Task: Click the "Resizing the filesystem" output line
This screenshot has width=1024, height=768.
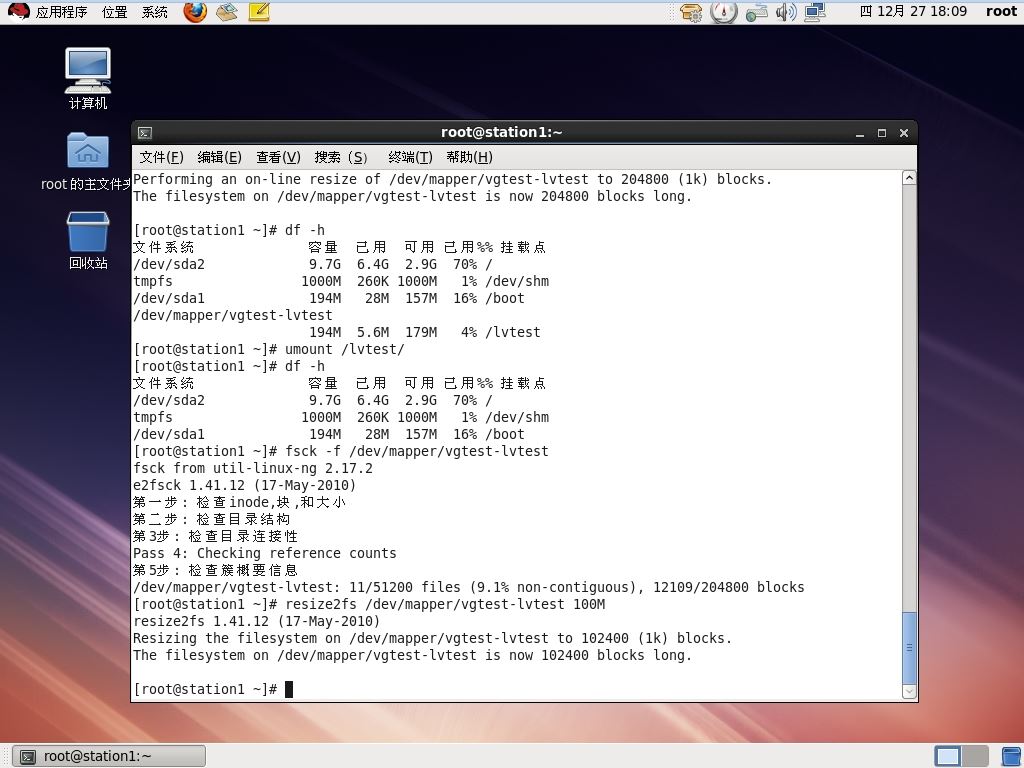Action: [432, 638]
